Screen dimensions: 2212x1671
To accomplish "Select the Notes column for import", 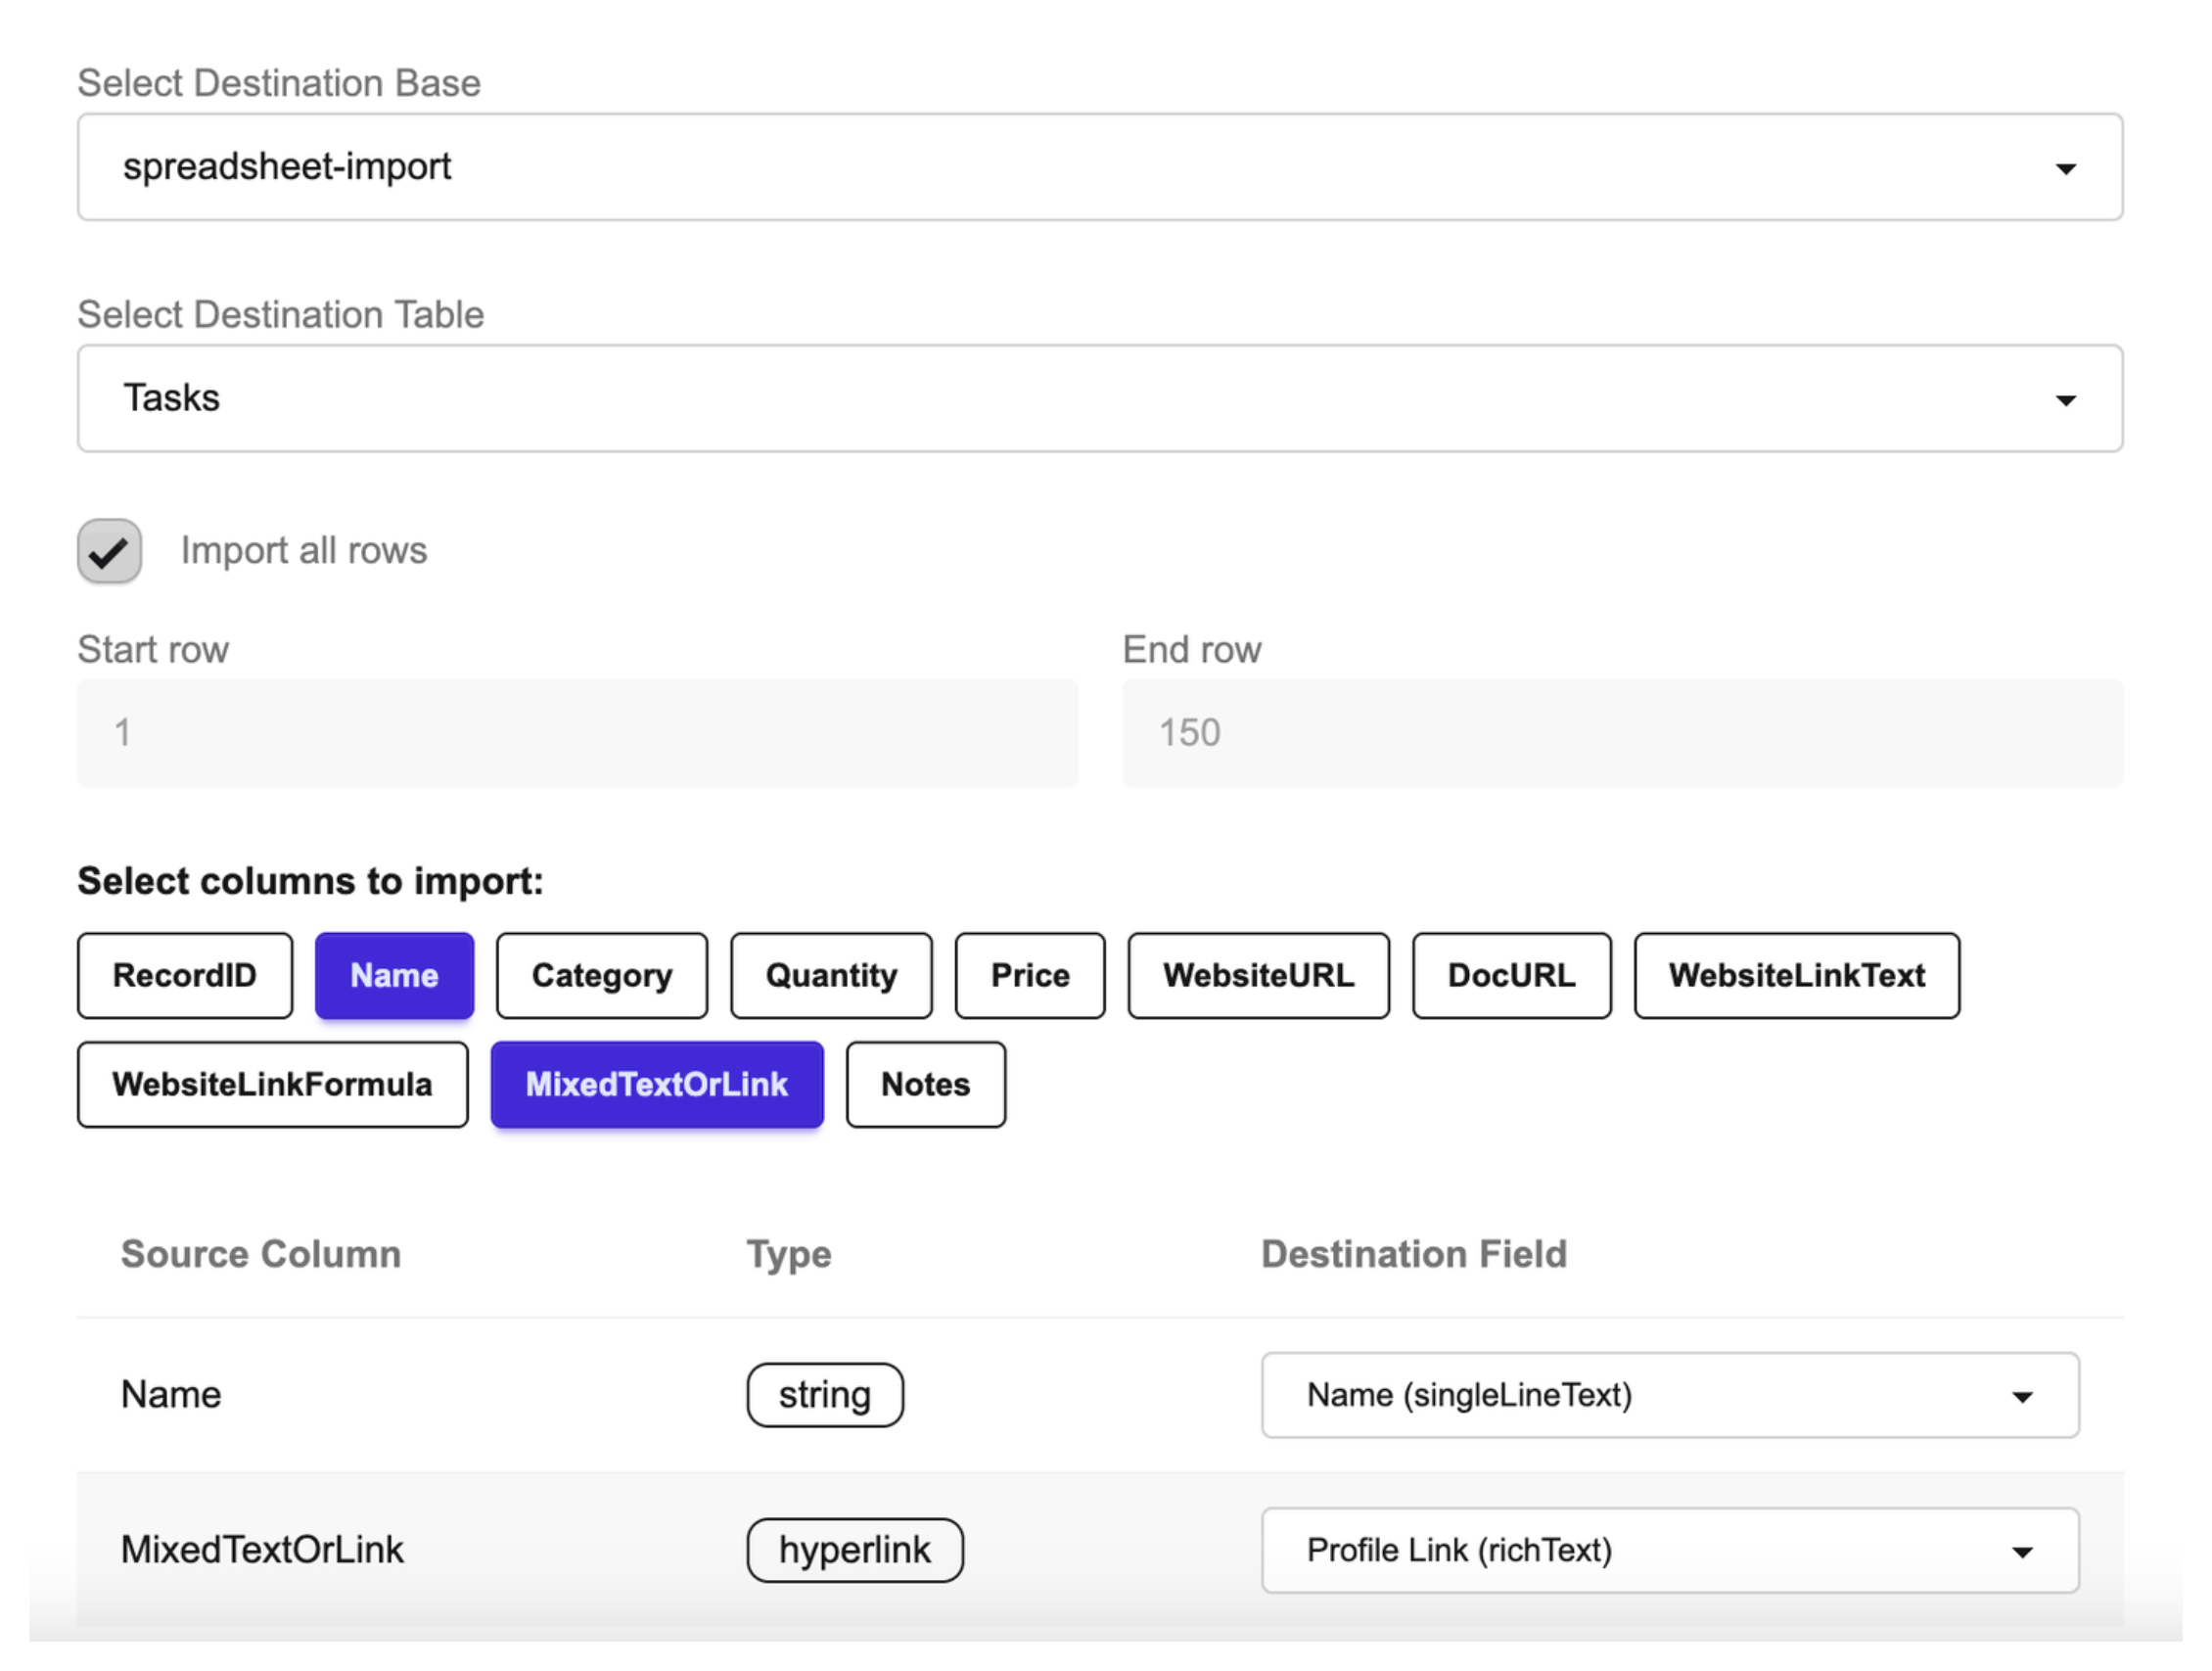I will click(x=925, y=1084).
